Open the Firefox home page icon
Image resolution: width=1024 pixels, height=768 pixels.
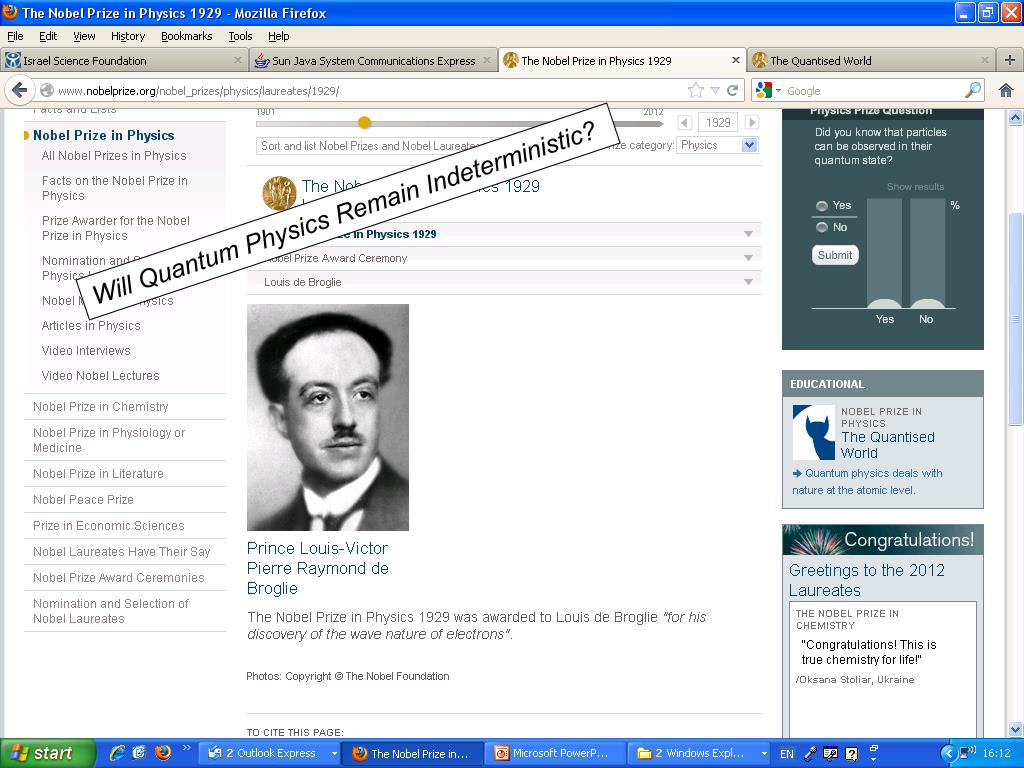click(1006, 90)
